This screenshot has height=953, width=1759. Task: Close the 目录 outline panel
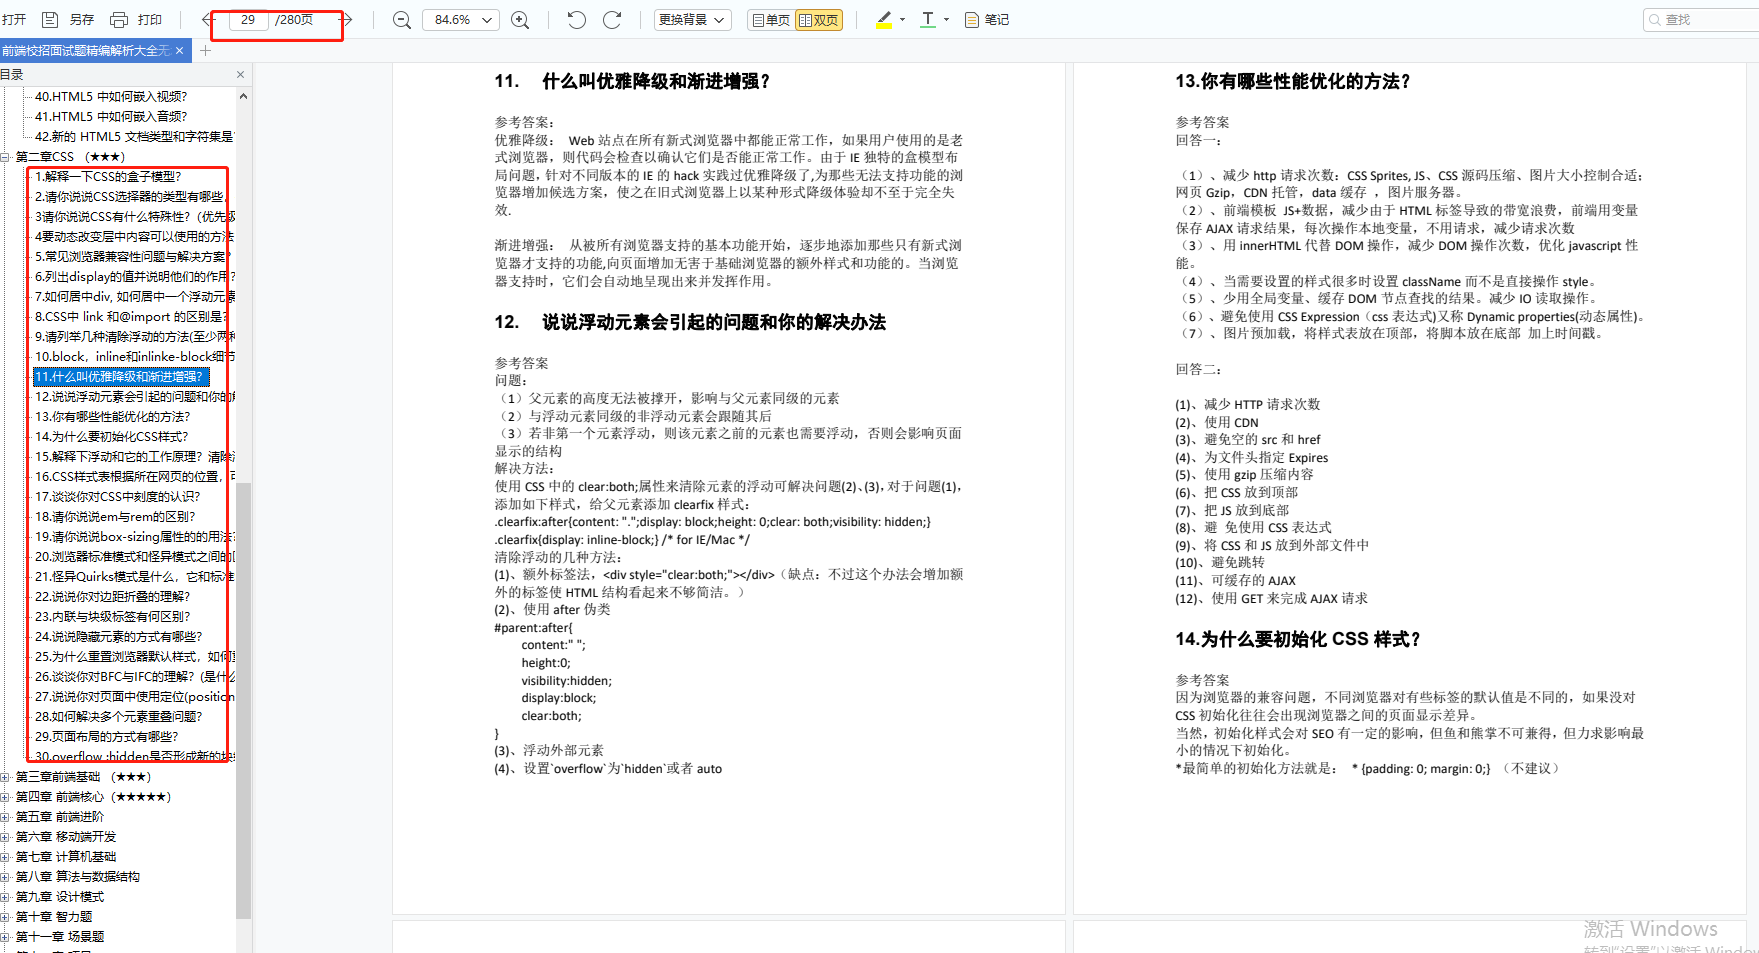[x=240, y=74]
